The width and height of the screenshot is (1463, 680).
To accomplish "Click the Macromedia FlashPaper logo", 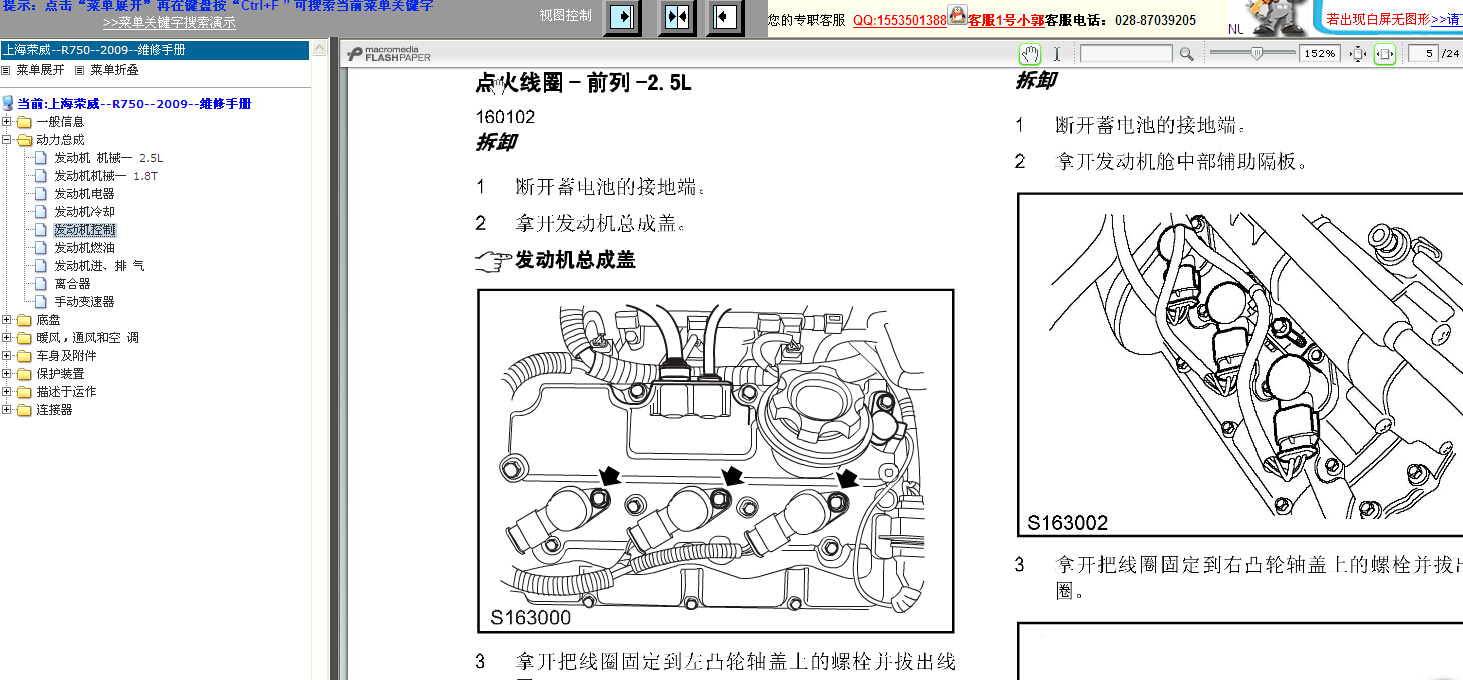I will click(x=389, y=54).
